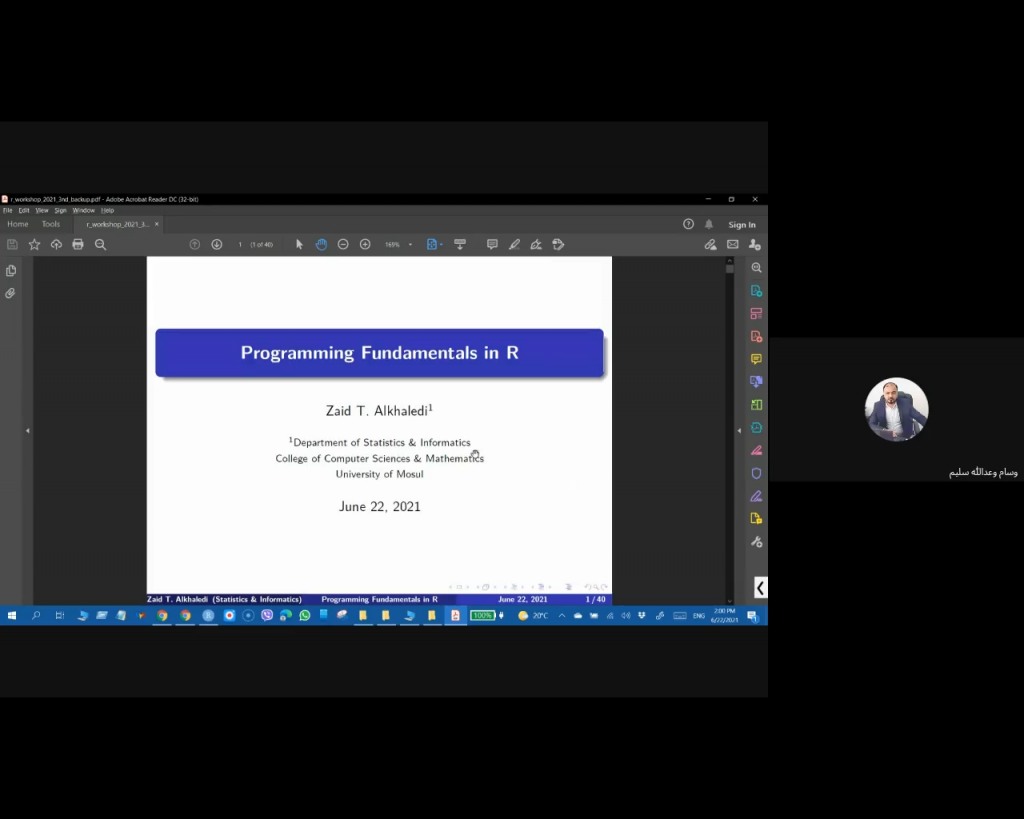Star this file with bookmark icon
Screen dimensions: 1024x819
pyautogui.click(x=34, y=244)
